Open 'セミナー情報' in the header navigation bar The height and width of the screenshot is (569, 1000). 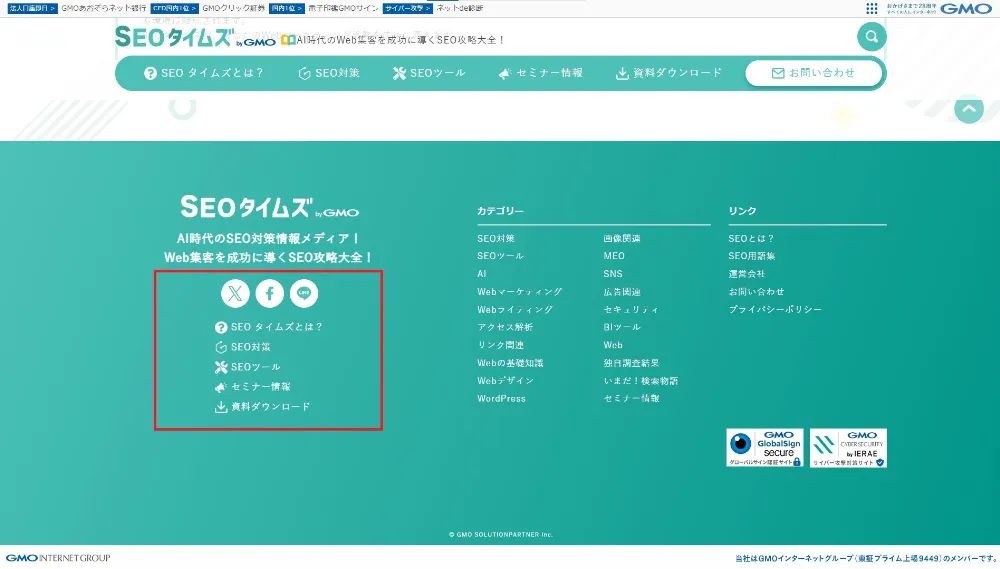[x=541, y=73]
